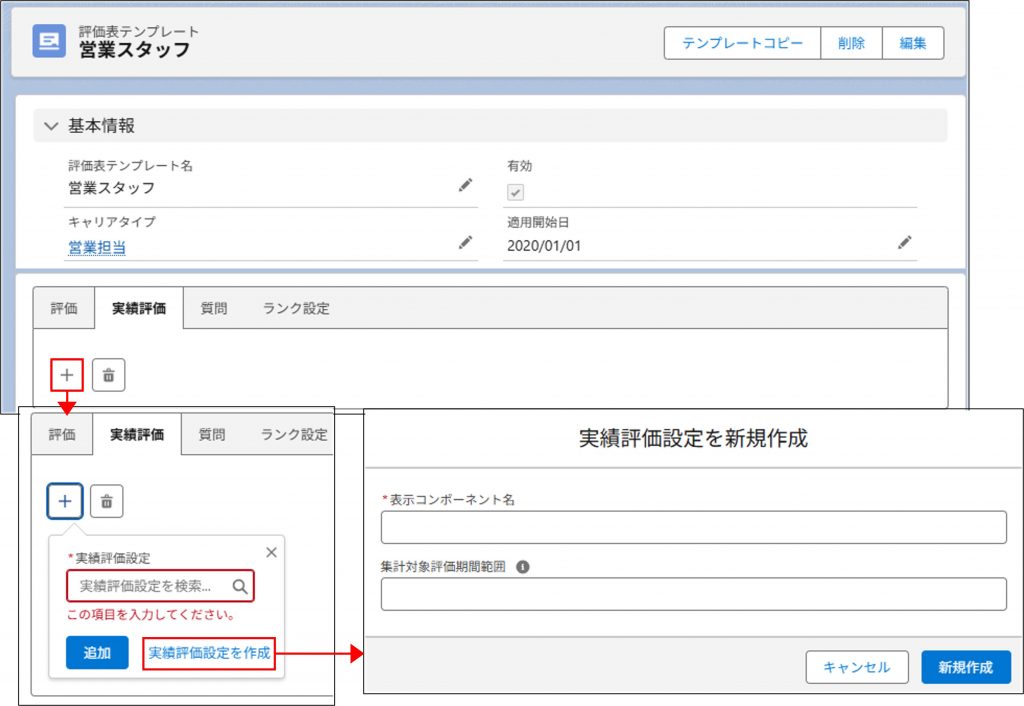Edit the 評価表テンプレート名 field via pencil icon
The width and height of the screenshot is (1024, 706).
click(465, 185)
